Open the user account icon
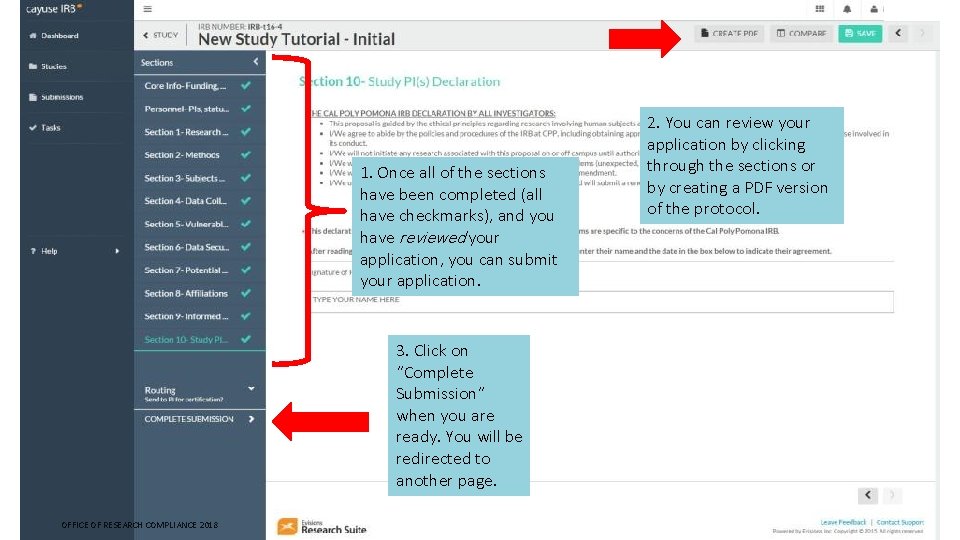The height and width of the screenshot is (540, 960). point(874,9)
